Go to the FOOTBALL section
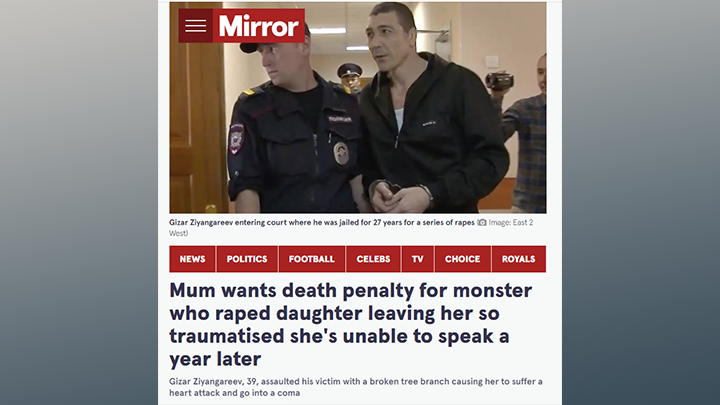 (312, 259)
